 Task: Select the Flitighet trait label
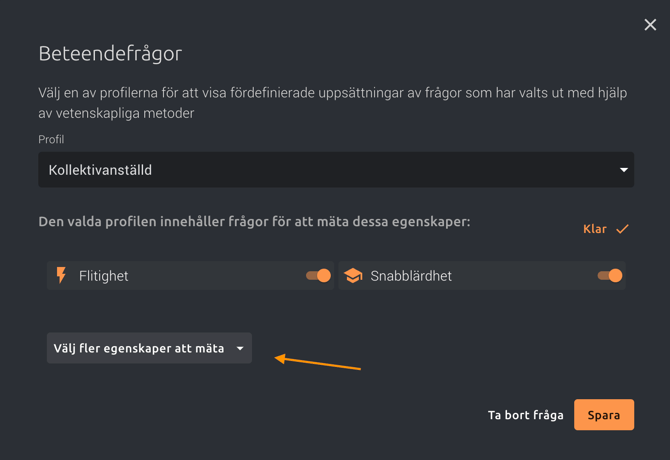point(104,276)
